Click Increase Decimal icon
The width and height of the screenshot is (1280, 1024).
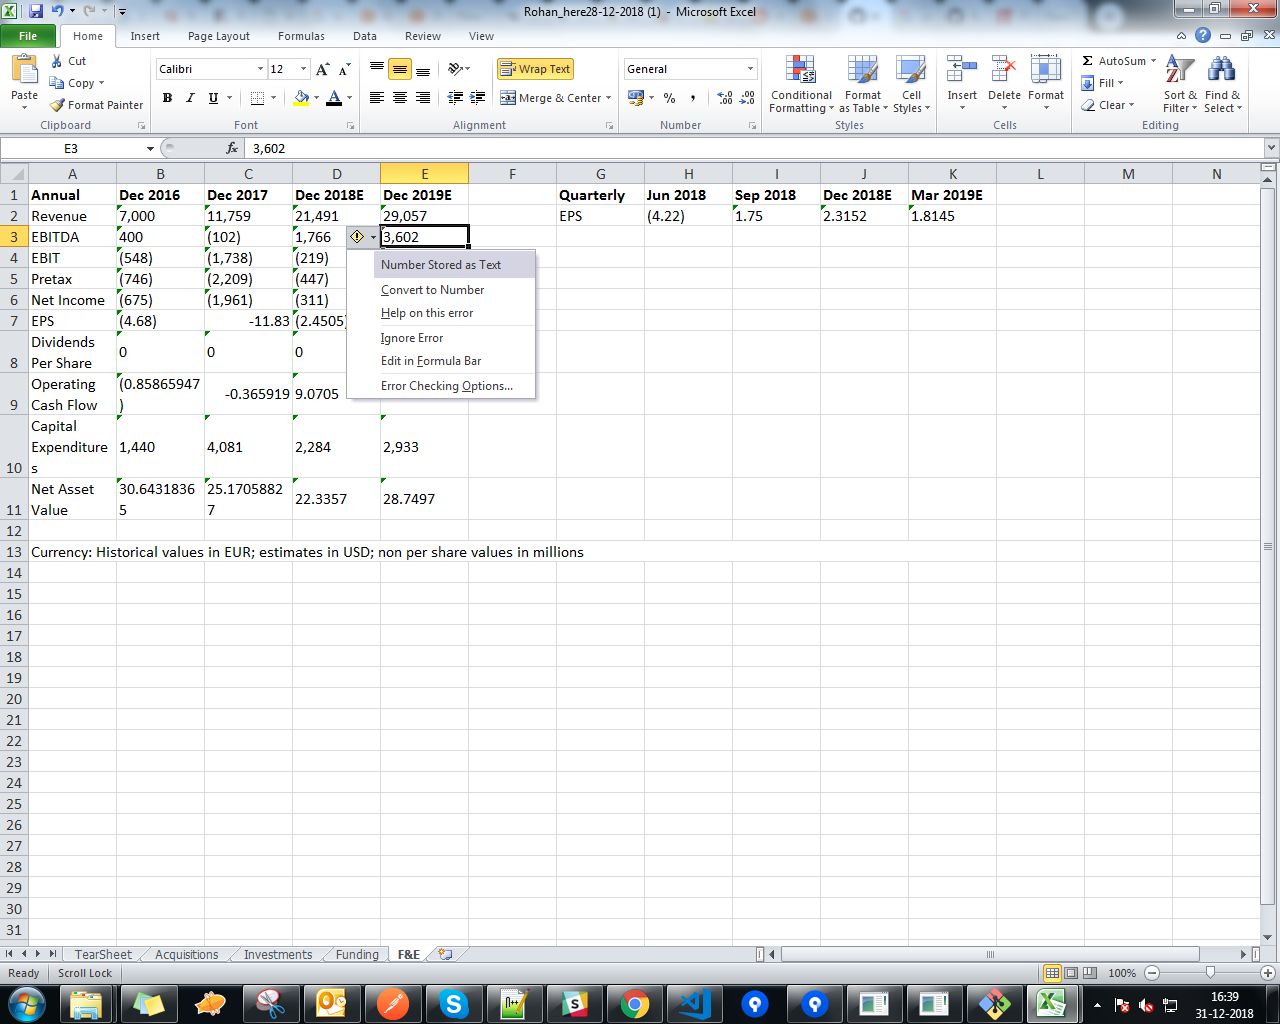coord(725,98)
